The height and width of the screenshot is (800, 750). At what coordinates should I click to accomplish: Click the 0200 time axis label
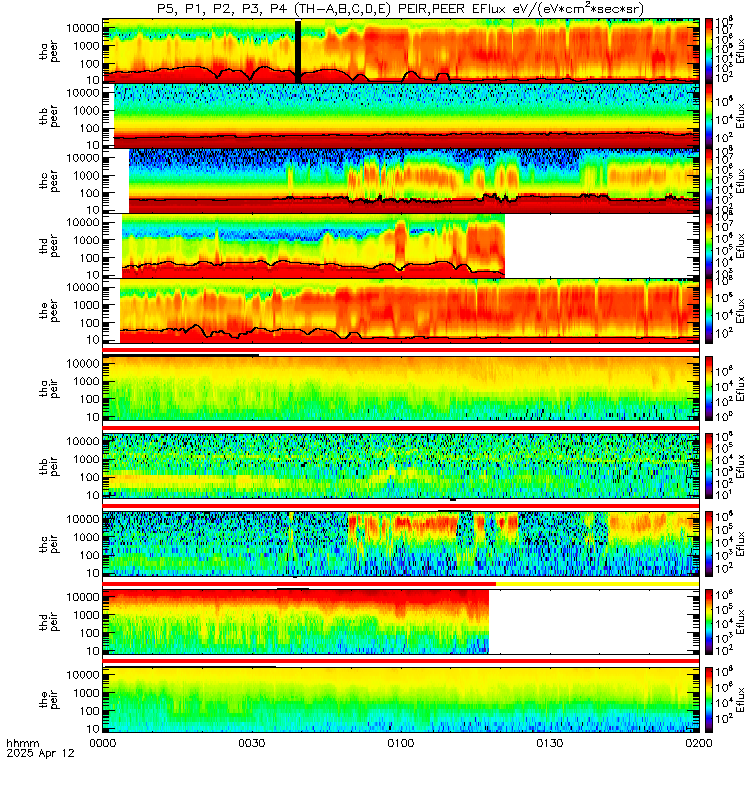tap(698, 743)
